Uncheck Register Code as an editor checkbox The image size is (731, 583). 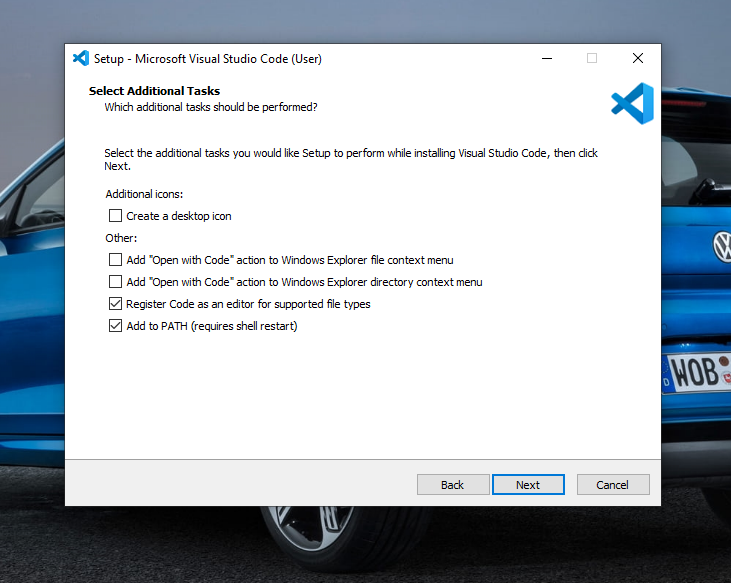tap(116, 304)
